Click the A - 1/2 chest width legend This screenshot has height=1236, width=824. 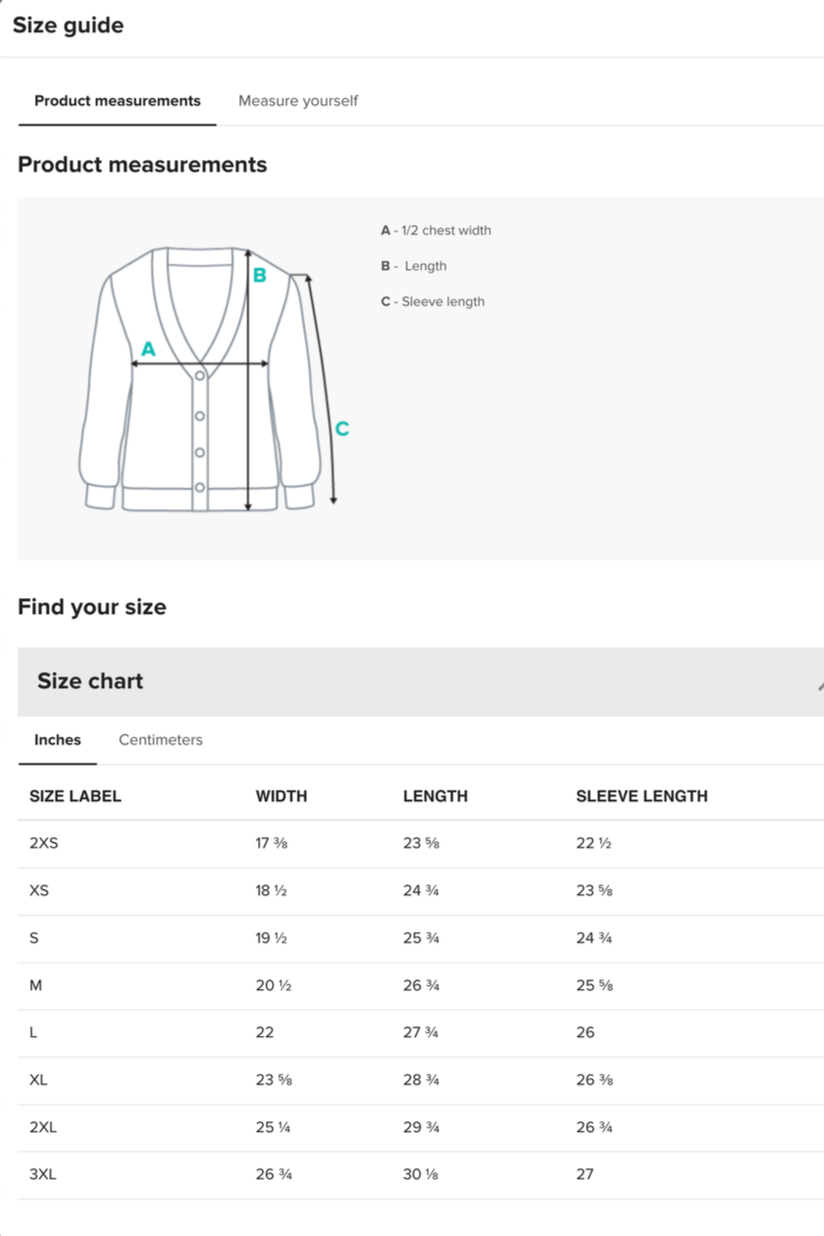coord(436,230)
